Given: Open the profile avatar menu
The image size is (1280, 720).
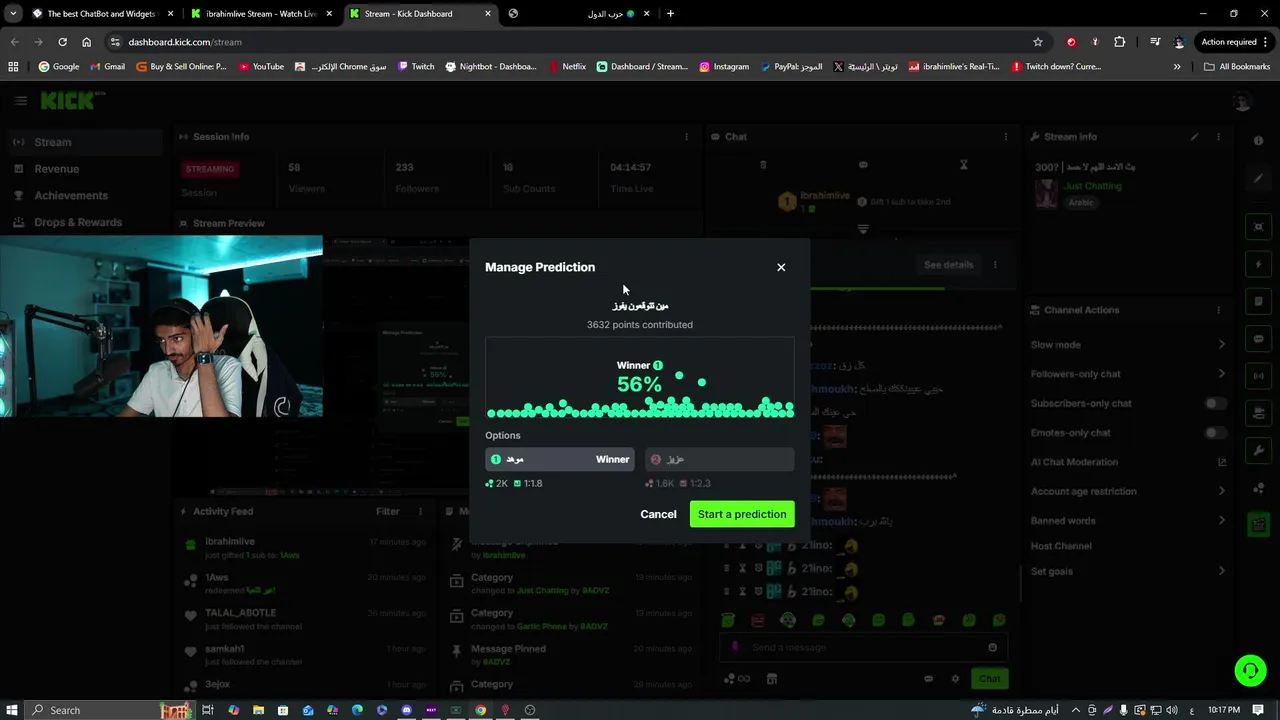Looking at the screenshot, I should point(1242,102).
